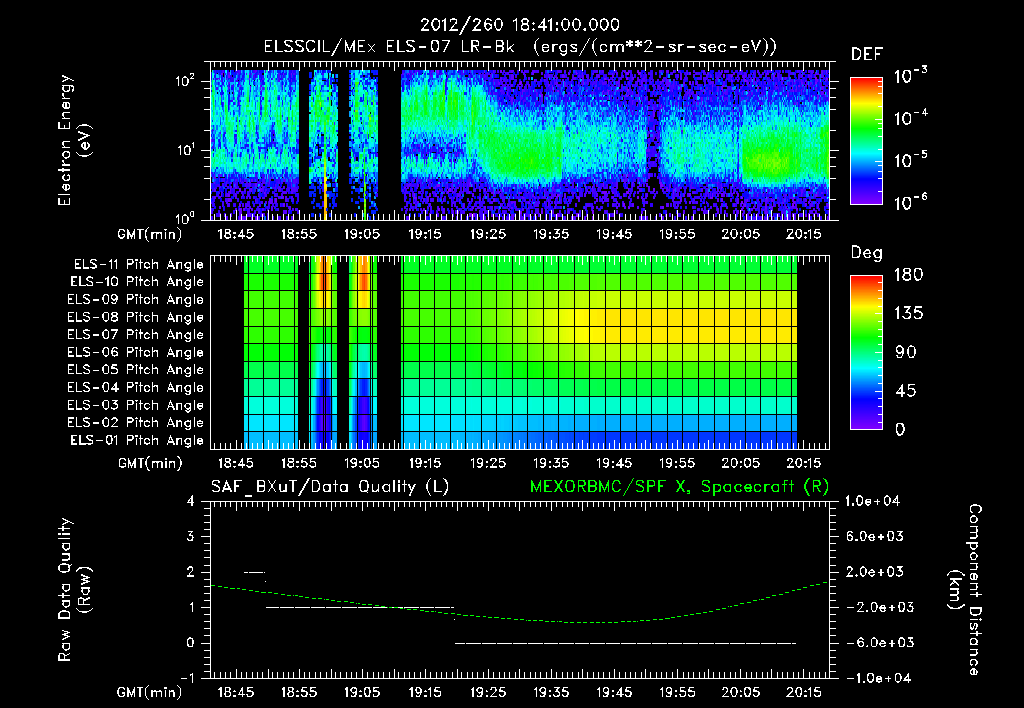Click the ELS-03 Pitch Angle label
The image size is (1024, 708).
135,405
